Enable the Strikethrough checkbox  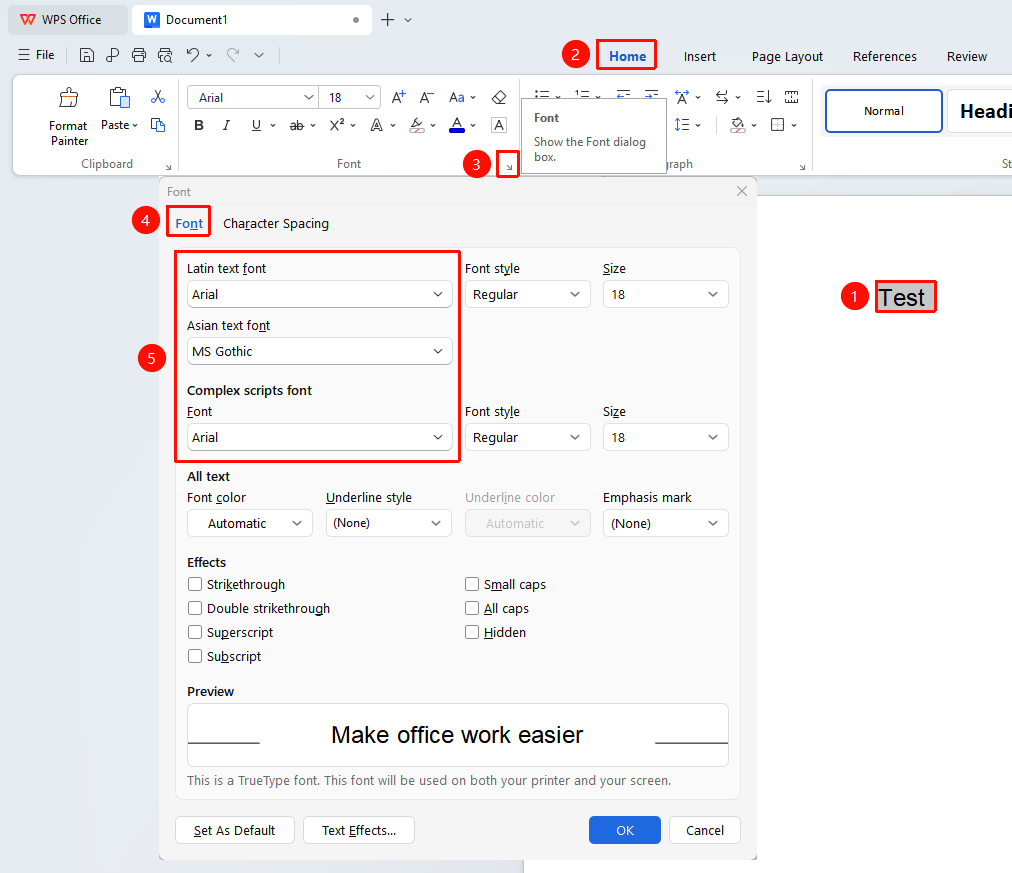pos(195,584)
